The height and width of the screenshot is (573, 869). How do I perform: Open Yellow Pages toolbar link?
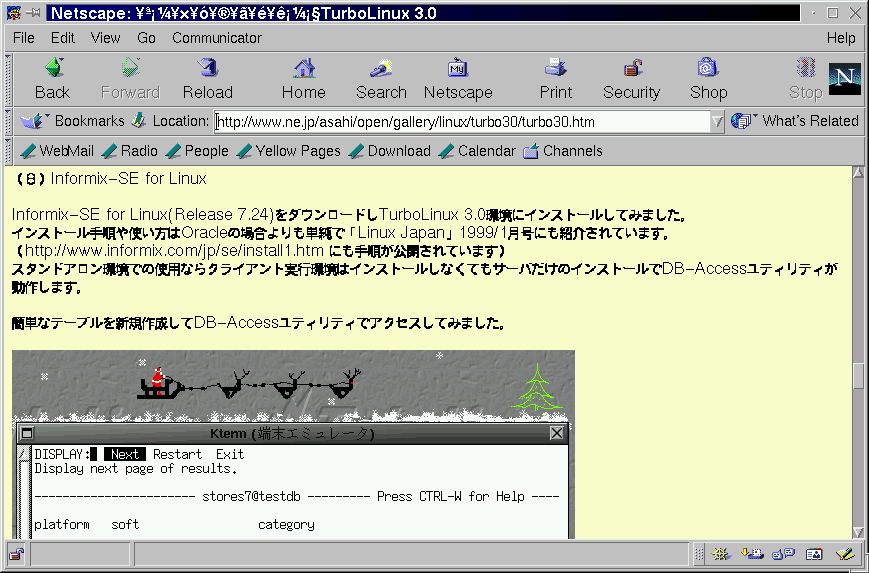point(288,151)
